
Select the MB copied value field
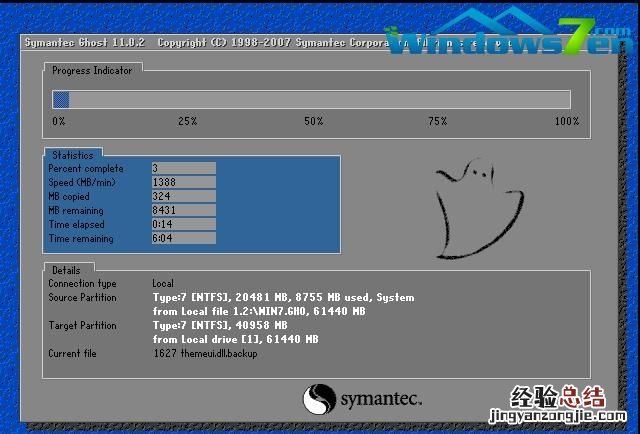(x=183, y=197)
